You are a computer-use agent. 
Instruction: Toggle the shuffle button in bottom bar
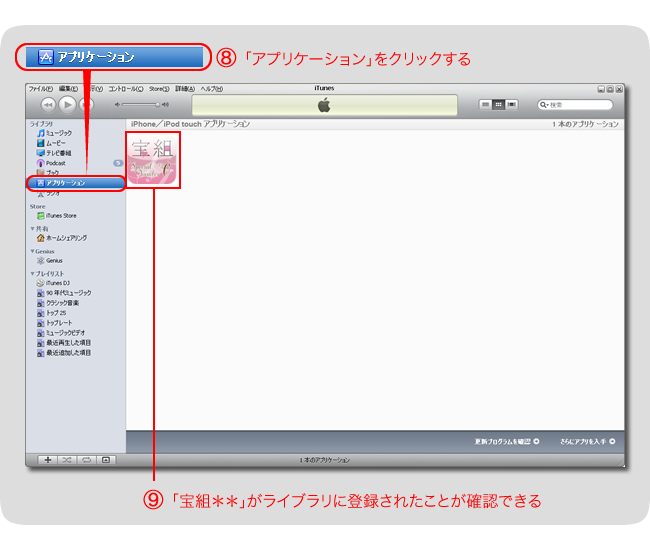[x=67, y=460]
